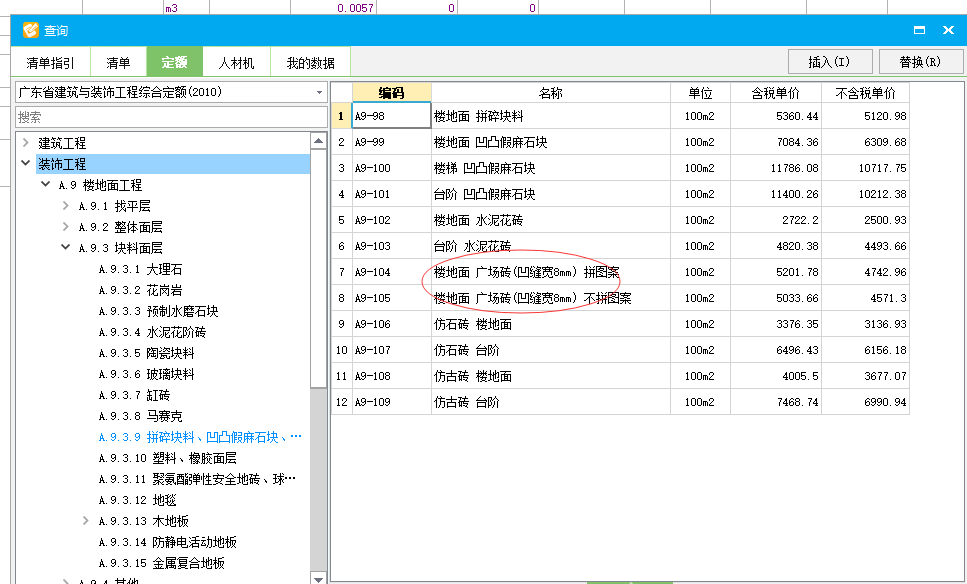The height and width of the screenshot is (584, 967).
Task: Select A.9.3.6 玻璃块料 tree item
Action: point(146,374)
